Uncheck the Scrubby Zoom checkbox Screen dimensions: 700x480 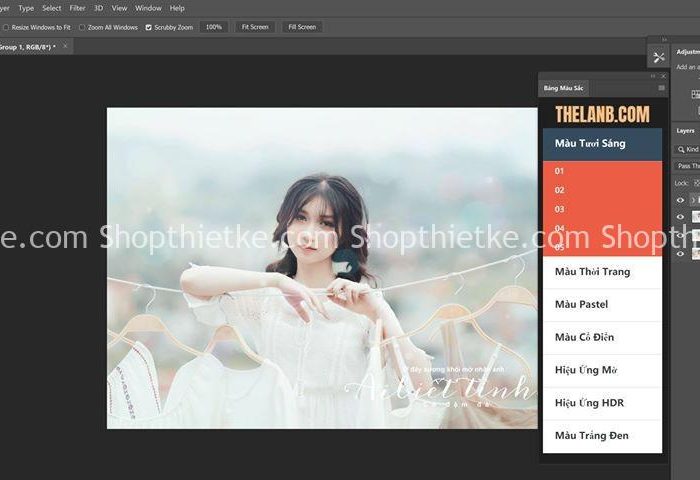click(149, 27)
